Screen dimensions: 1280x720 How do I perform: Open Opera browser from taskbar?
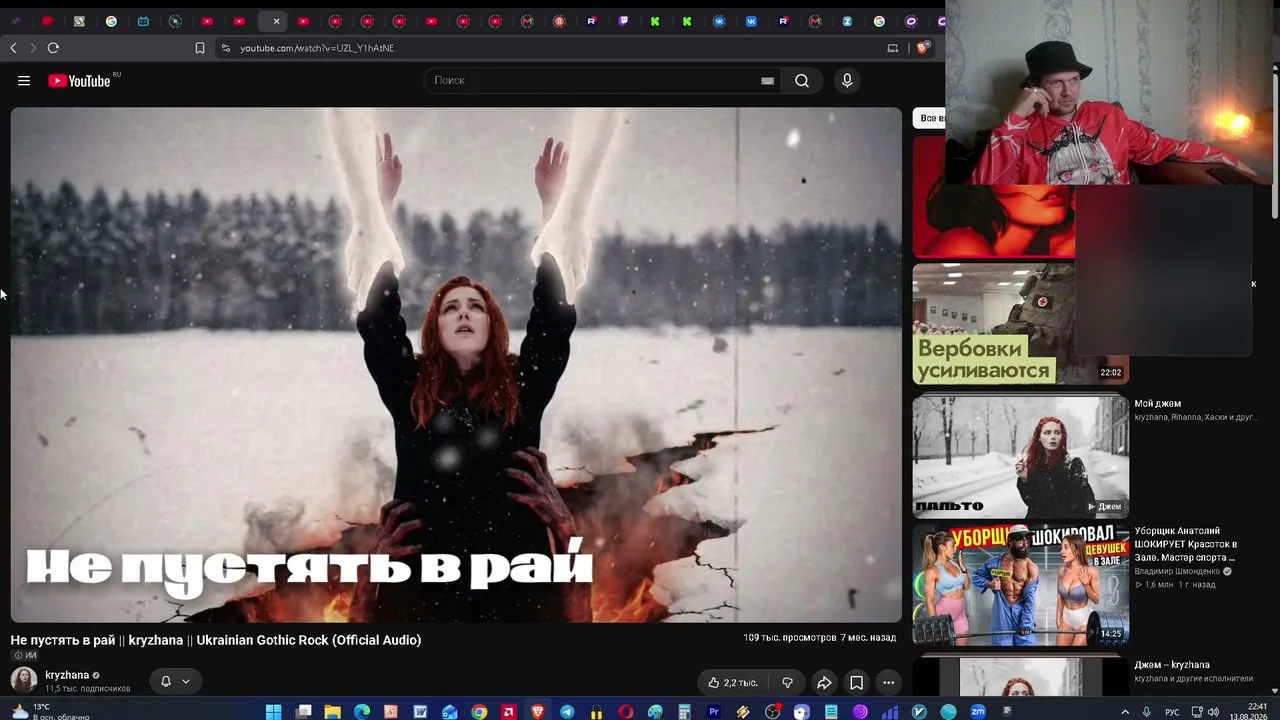point(626,712)
